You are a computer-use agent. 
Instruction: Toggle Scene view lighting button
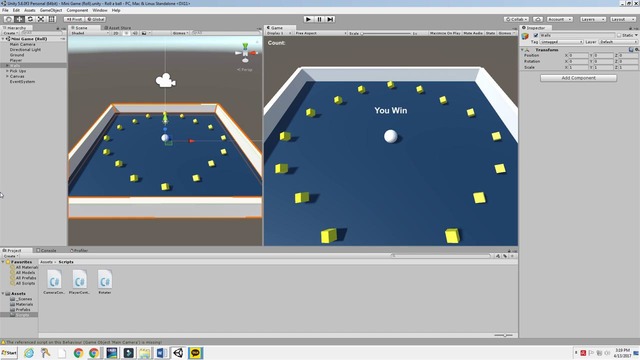126,33
